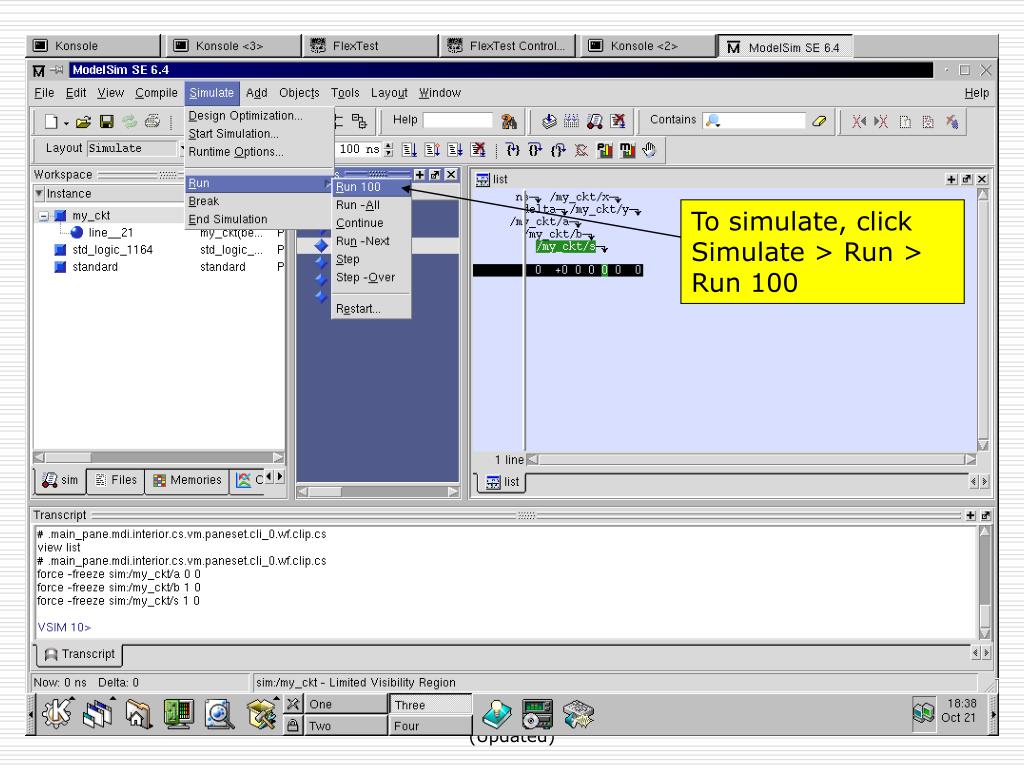1024x768 pixels.
Task: Click the Save floppy disk icon
Action: coord(106,121)
